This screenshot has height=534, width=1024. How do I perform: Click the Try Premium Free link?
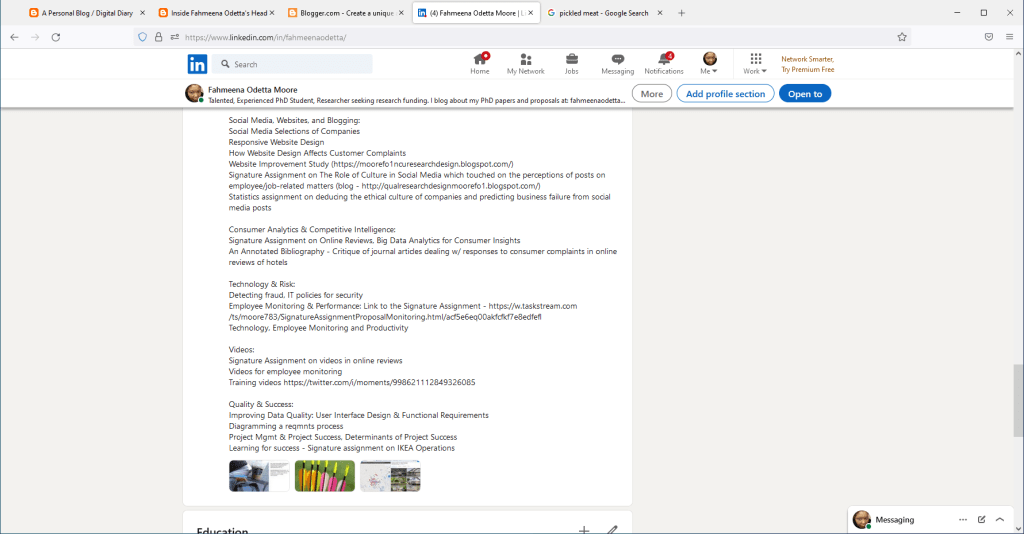807,70
